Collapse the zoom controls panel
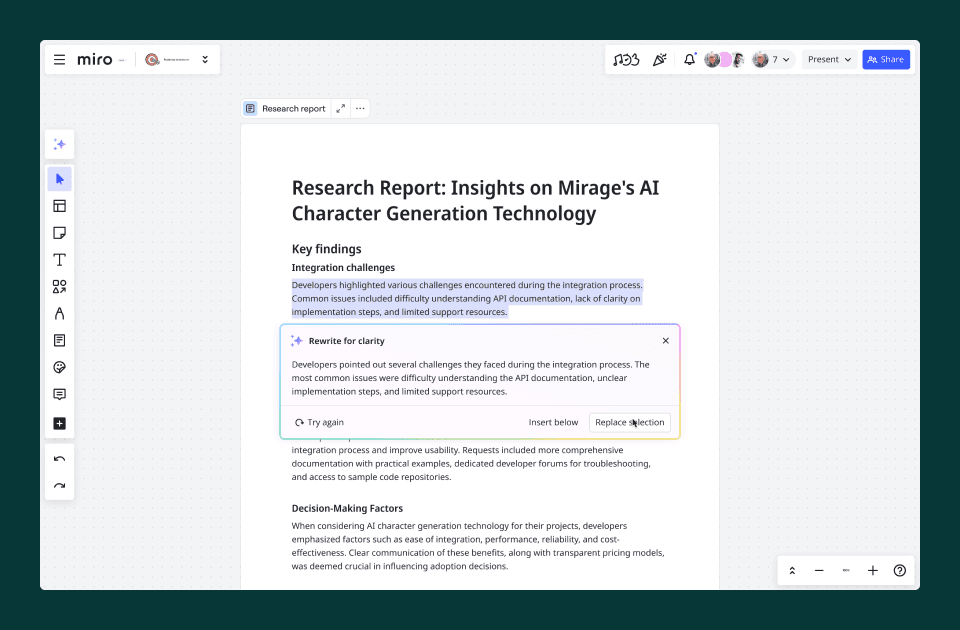Image resolution: width=960 pixels, height=630 pixels. pos(792,571)
